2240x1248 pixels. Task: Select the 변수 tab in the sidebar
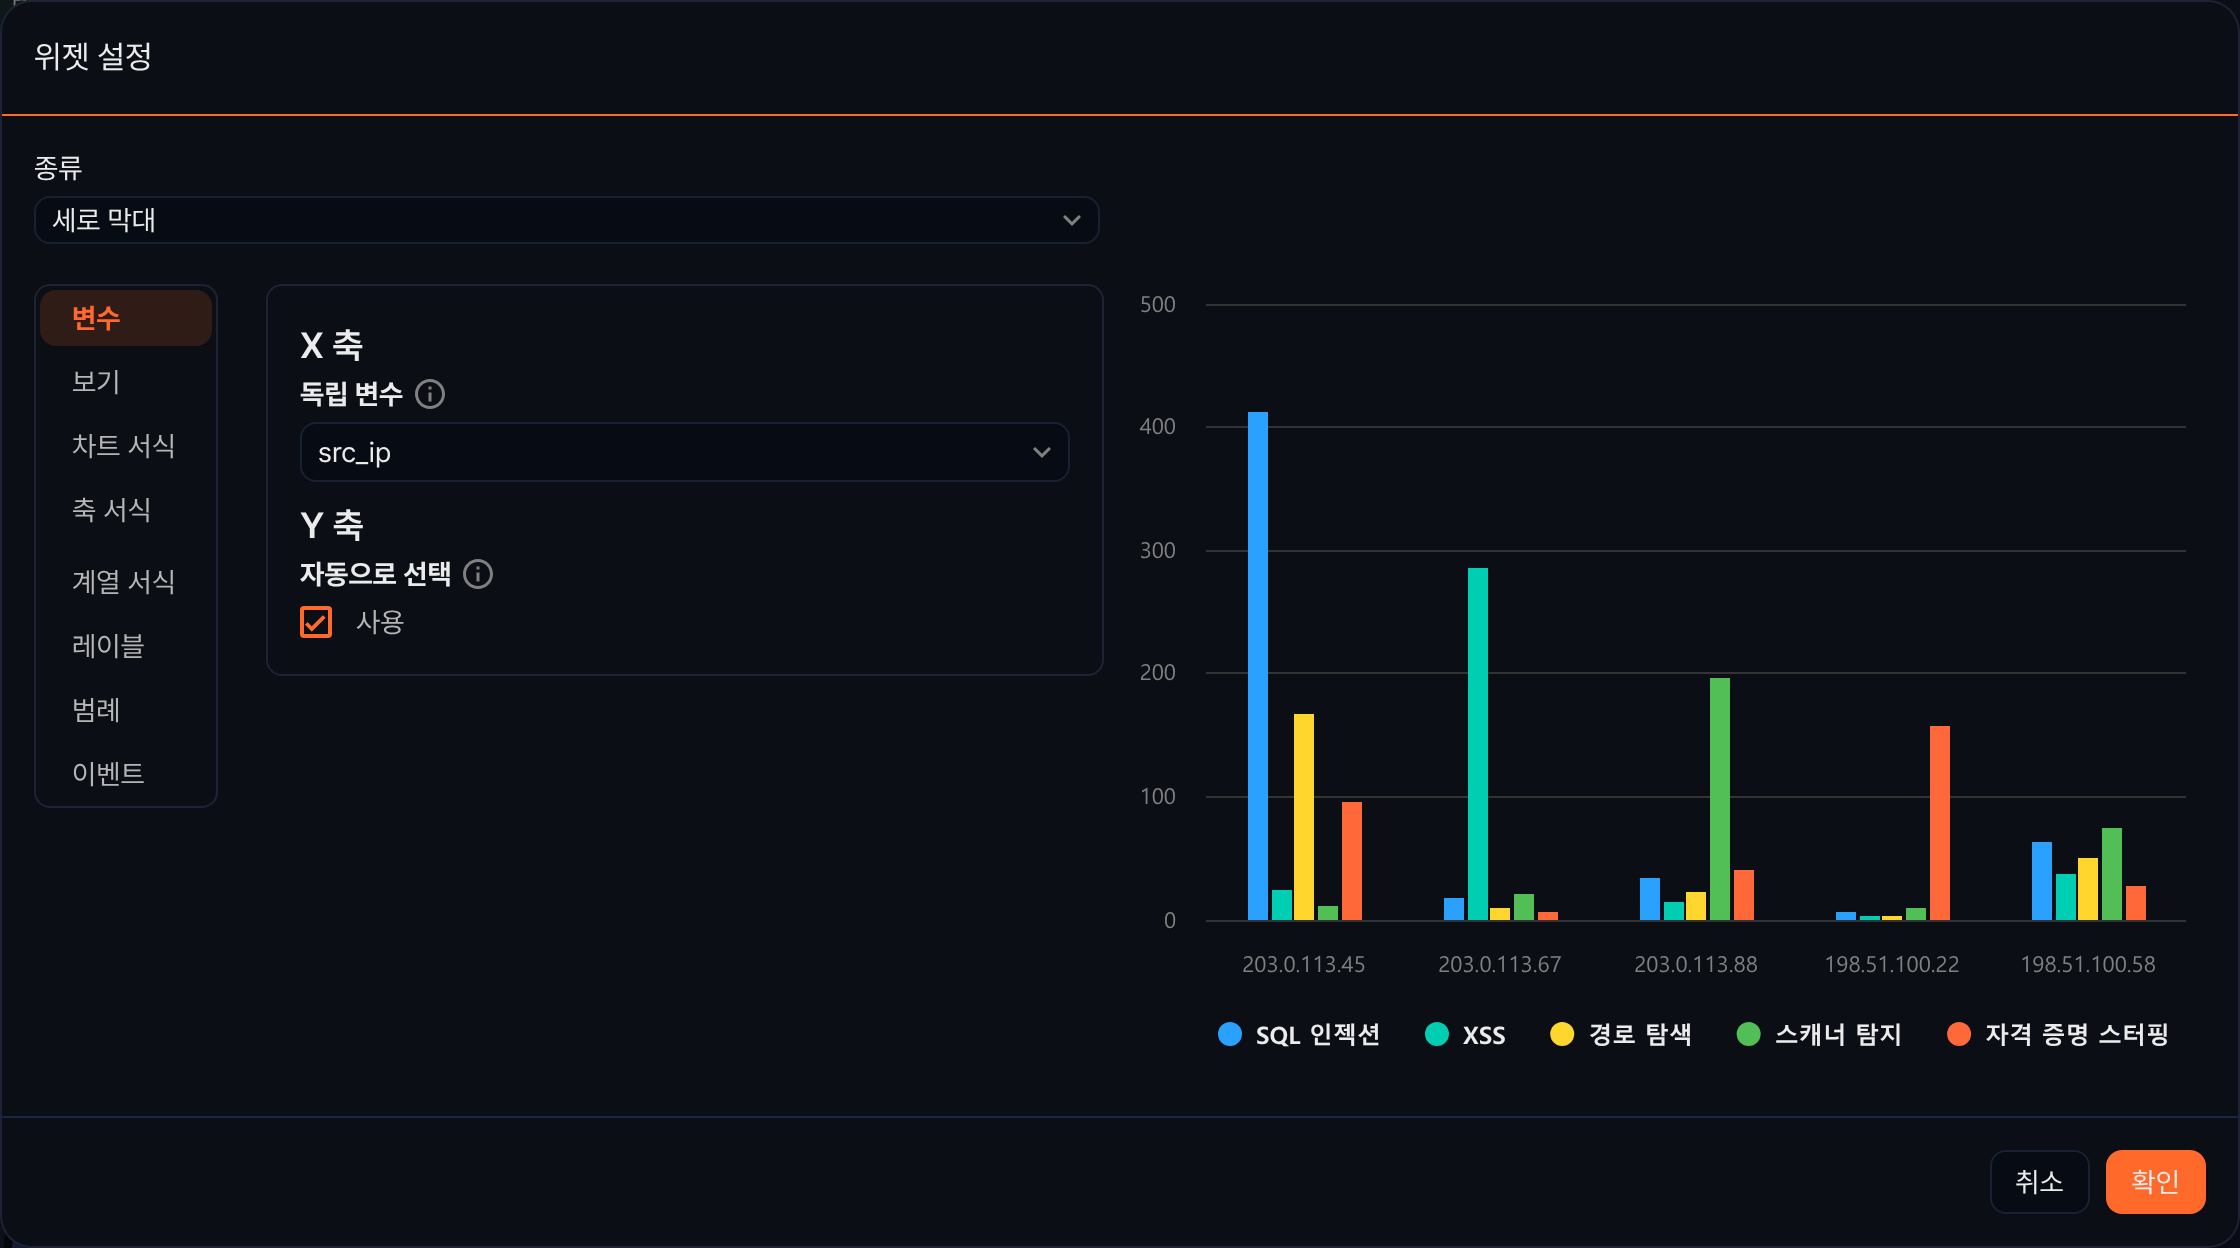[126, 318]
